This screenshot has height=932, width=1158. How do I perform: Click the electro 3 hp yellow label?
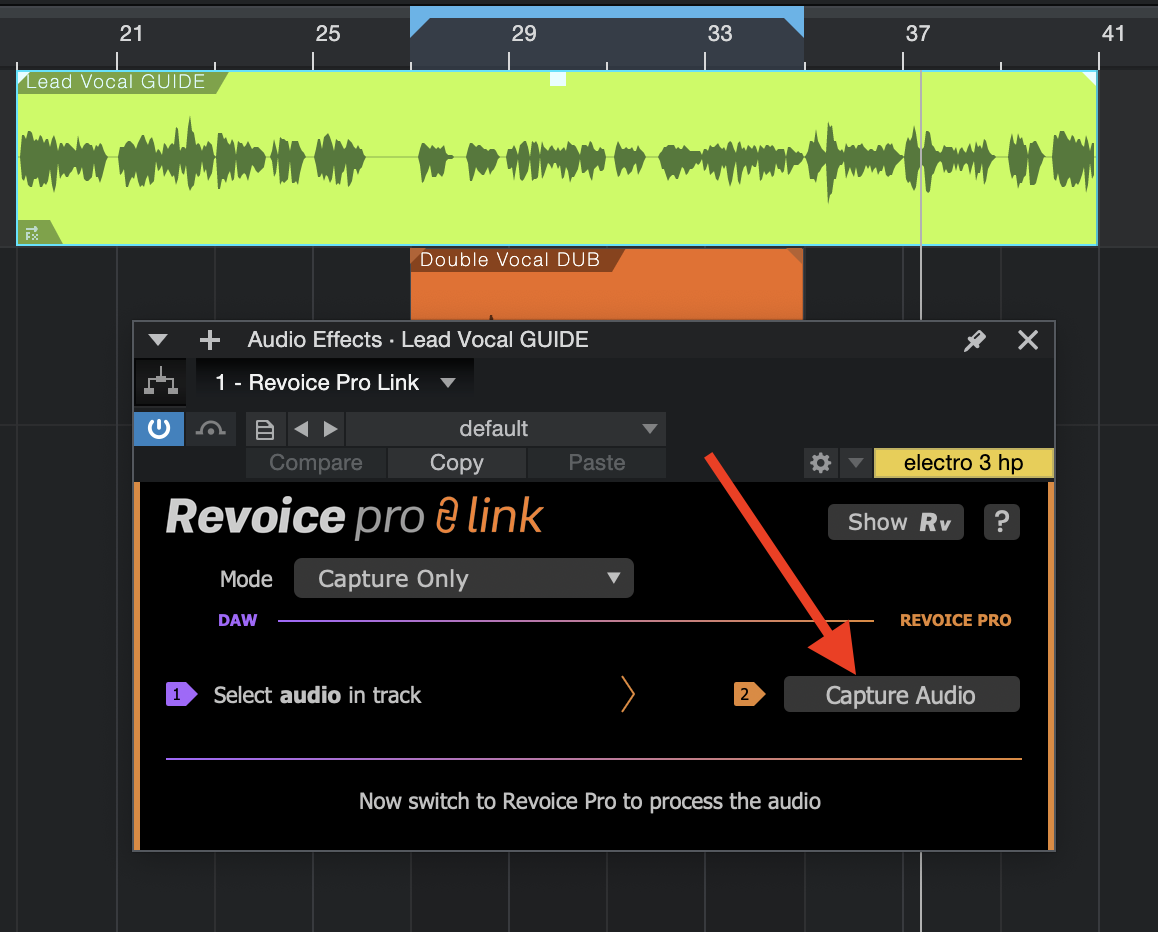point(962,463)
